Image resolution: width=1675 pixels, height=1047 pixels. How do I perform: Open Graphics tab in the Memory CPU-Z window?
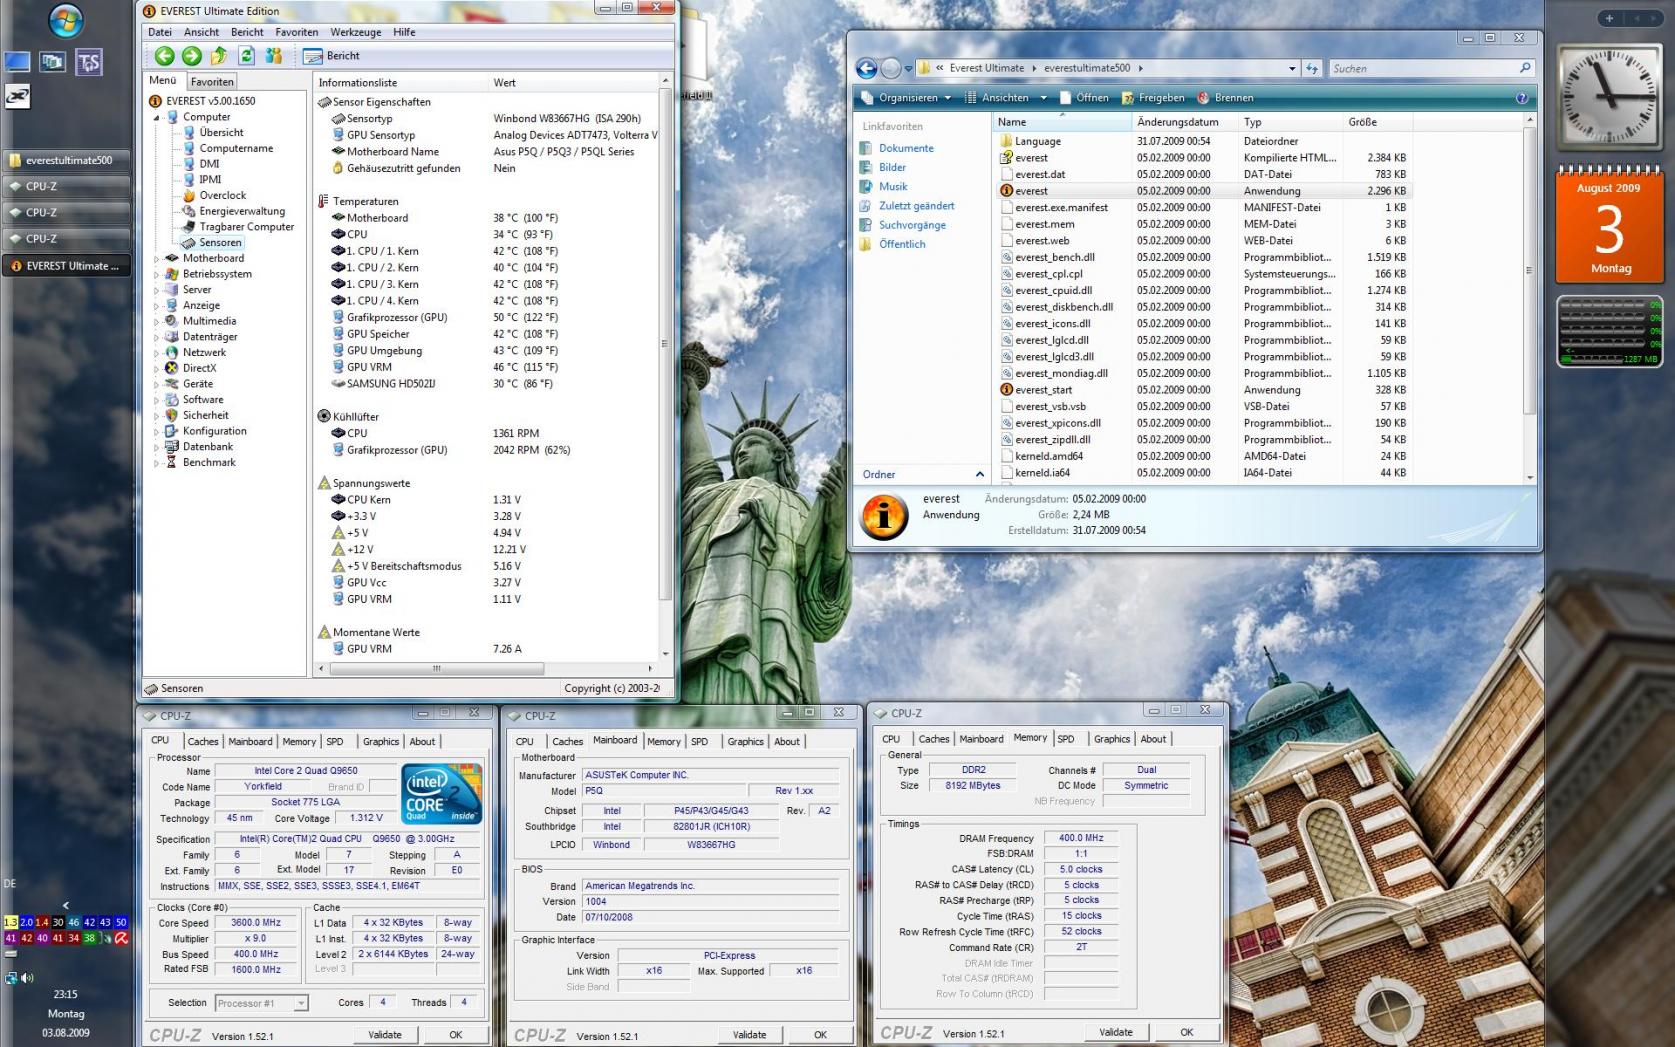tap(1112, 739)
